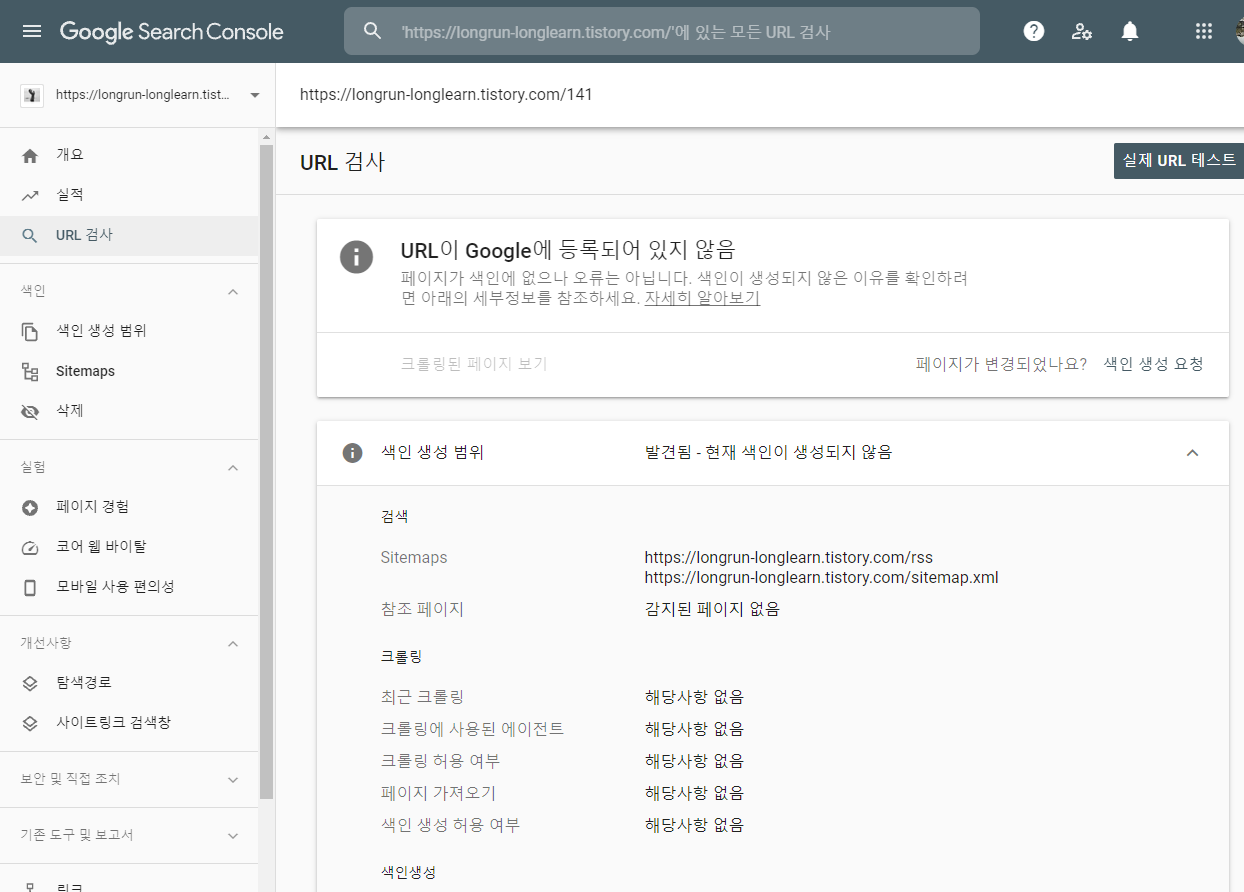Click the URL inspection search field
This screenshot has width=1244, height=892.
[x=662, y=31]
